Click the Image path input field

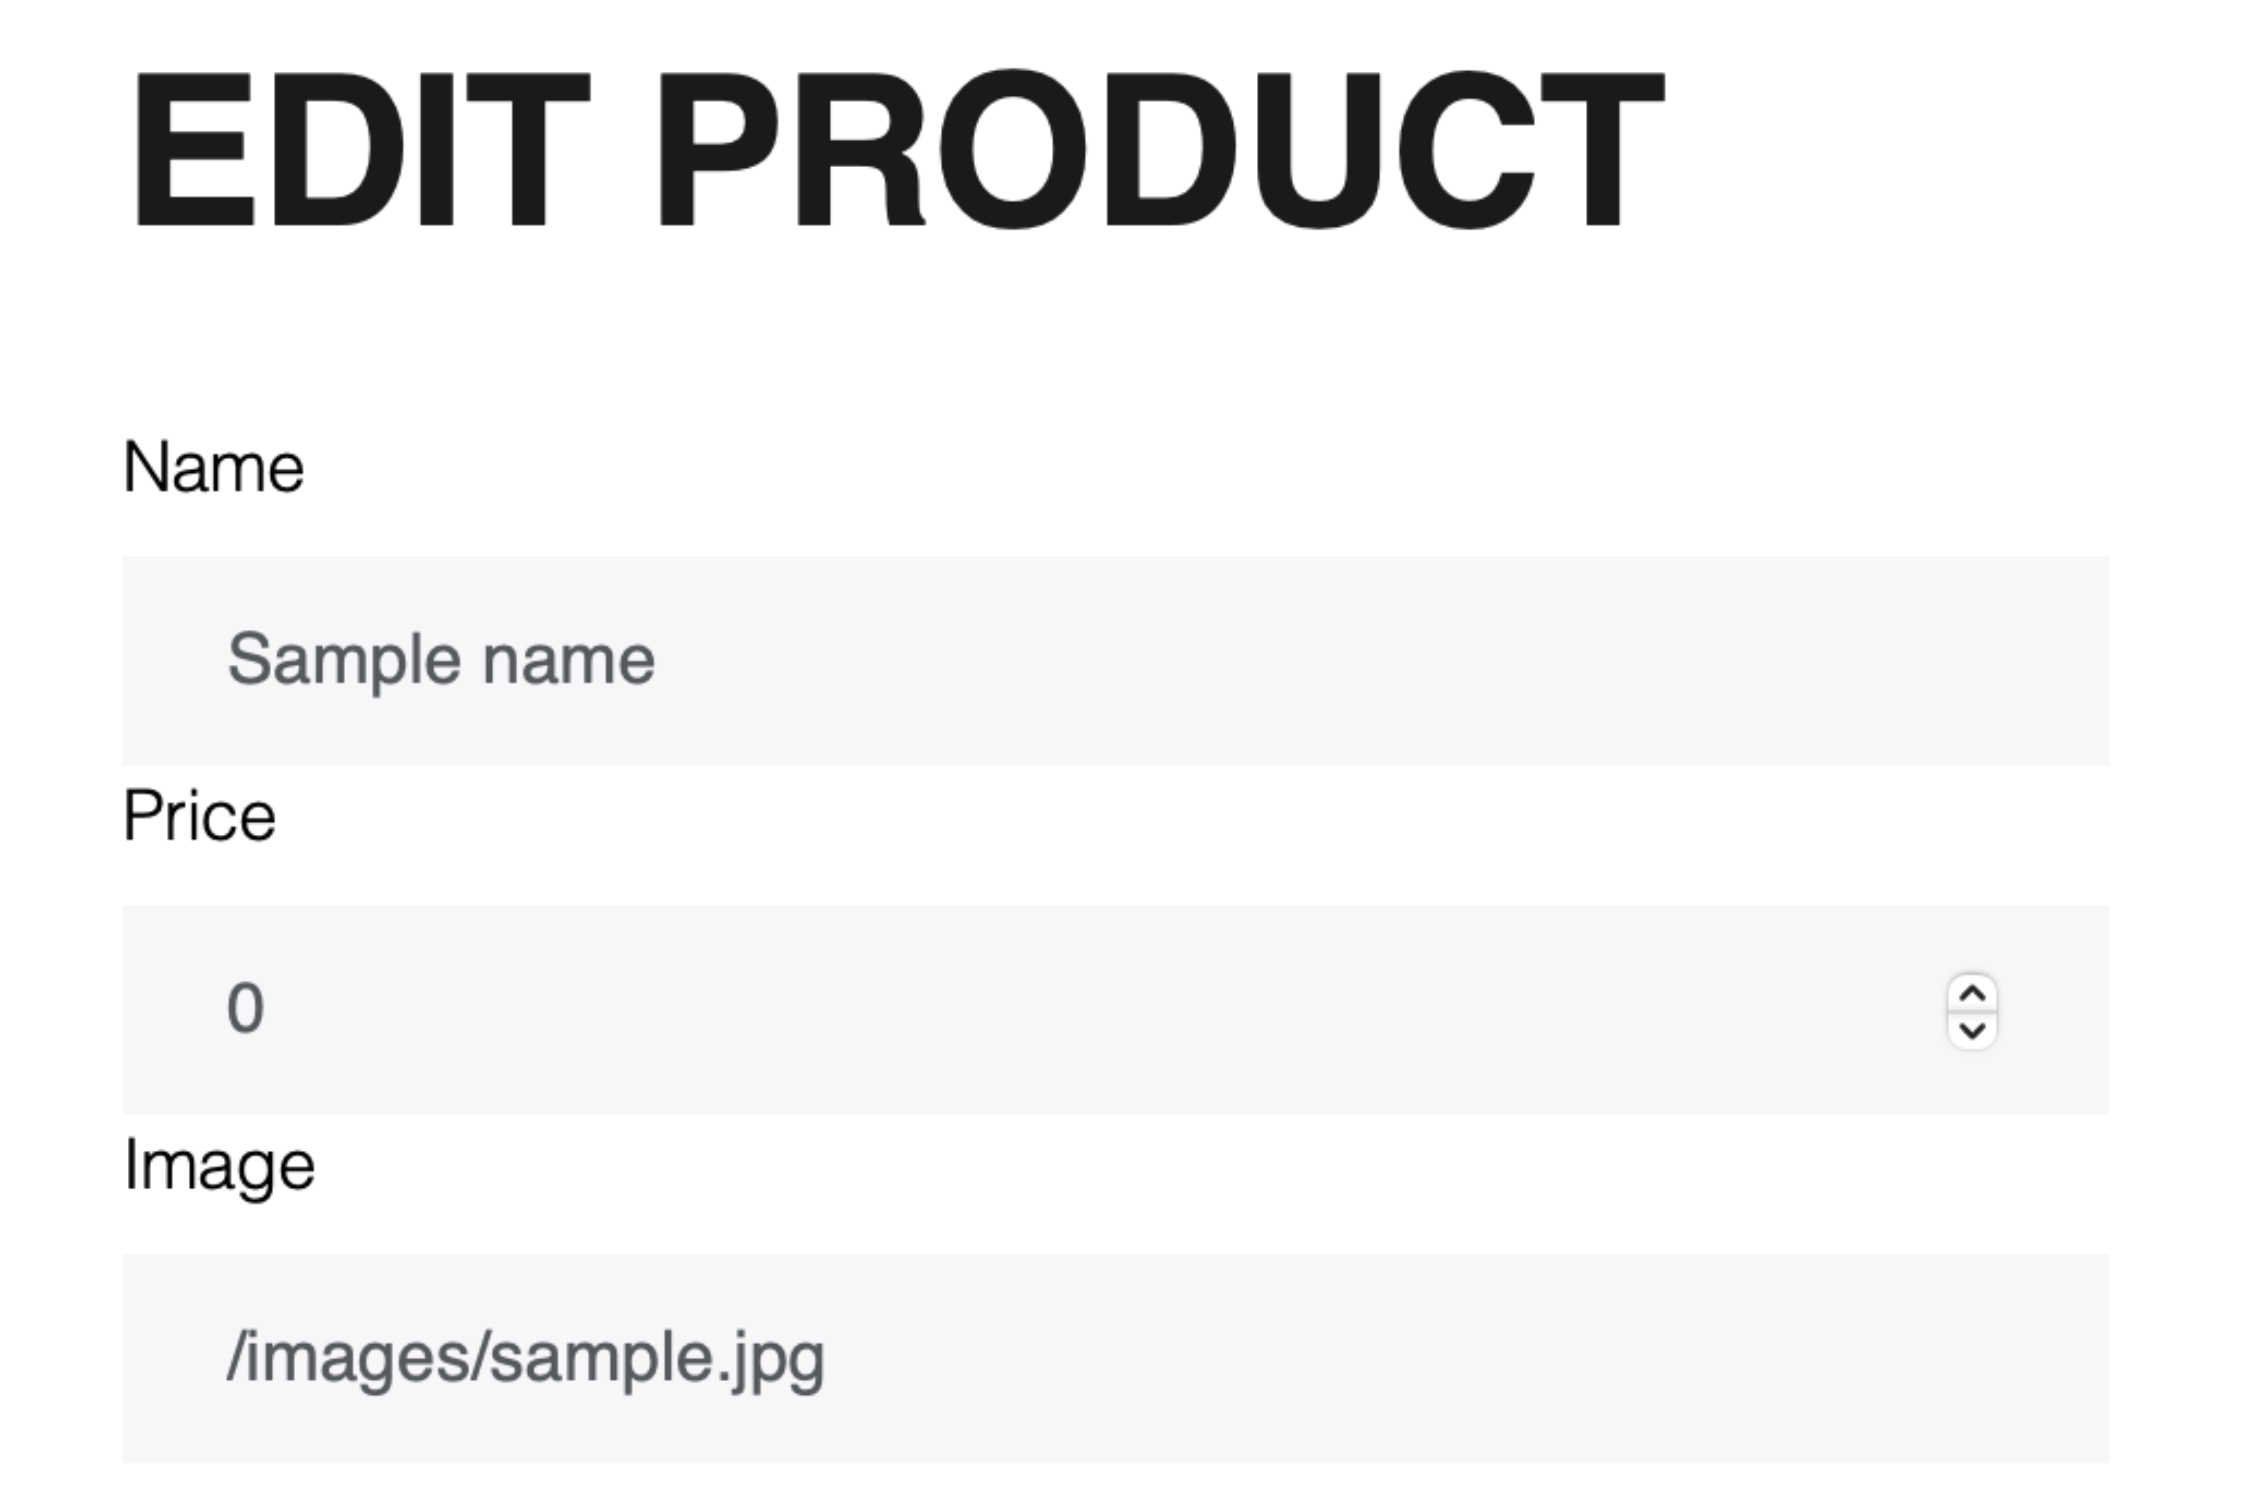coord(1114,1358)
